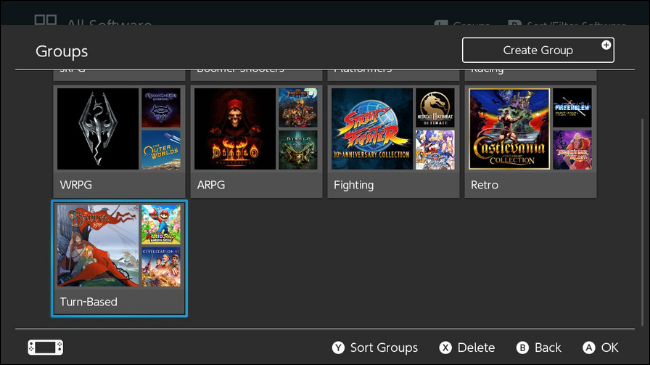Select Street Fighter 30th Anniversary Collection cover
The height and width of the screenshot is (365, 650).
(x=372, y=129)
